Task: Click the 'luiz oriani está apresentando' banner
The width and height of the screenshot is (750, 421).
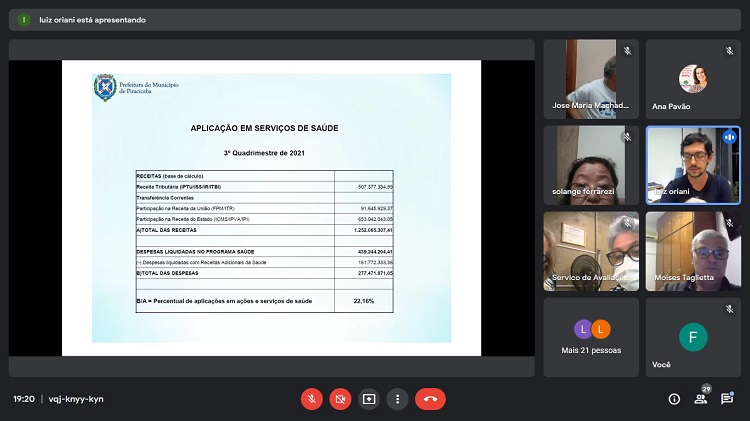Action: pos(91,19)
